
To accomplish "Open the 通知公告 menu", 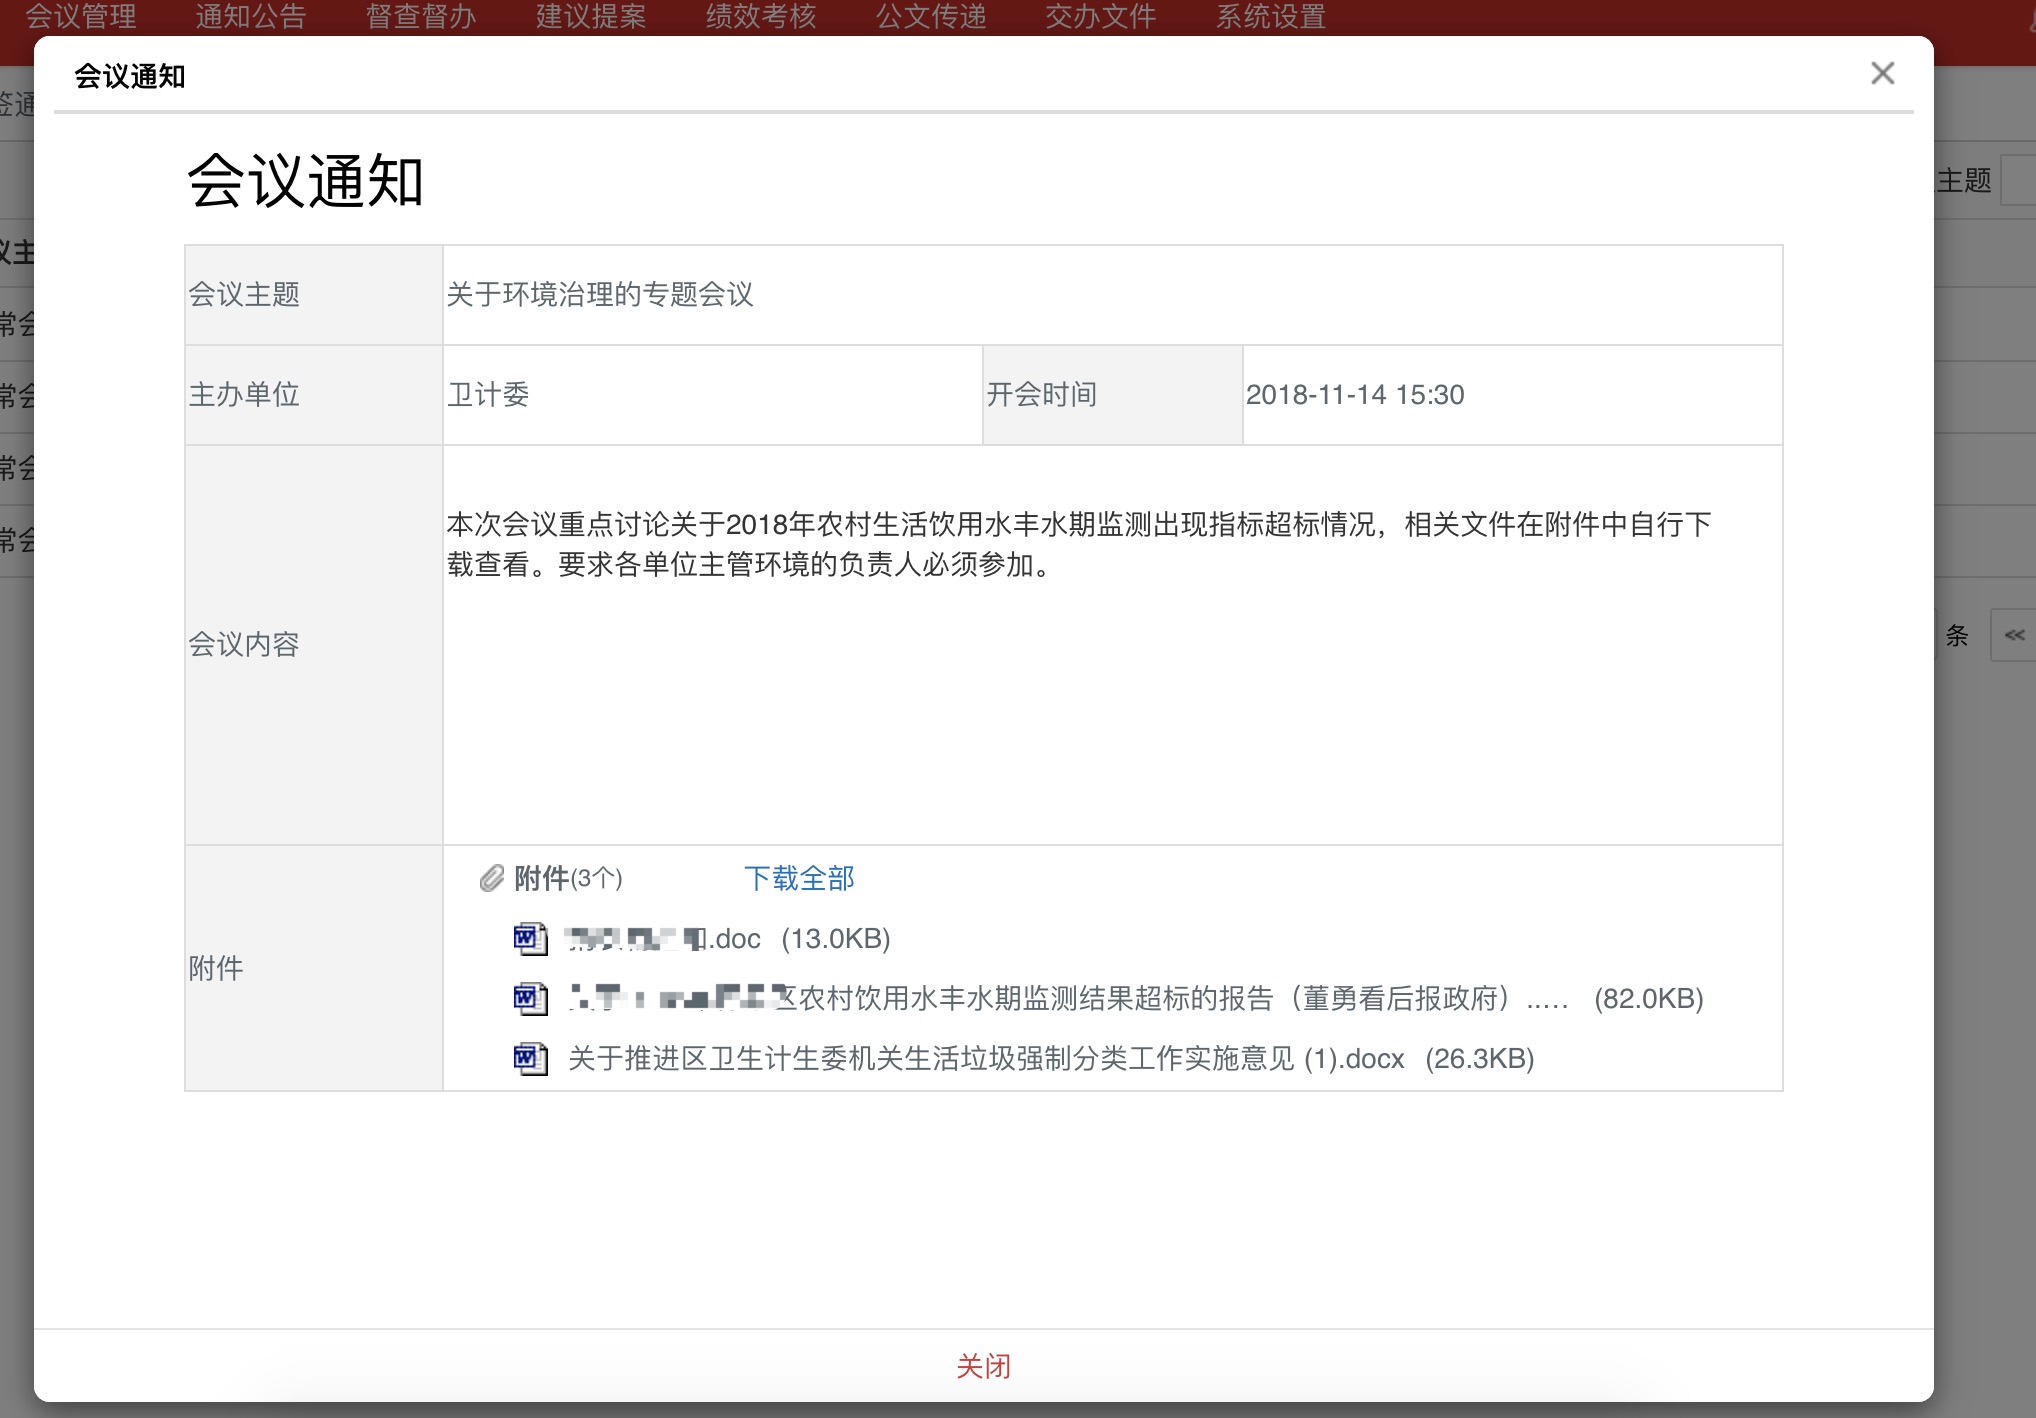I will coord(251,16).
